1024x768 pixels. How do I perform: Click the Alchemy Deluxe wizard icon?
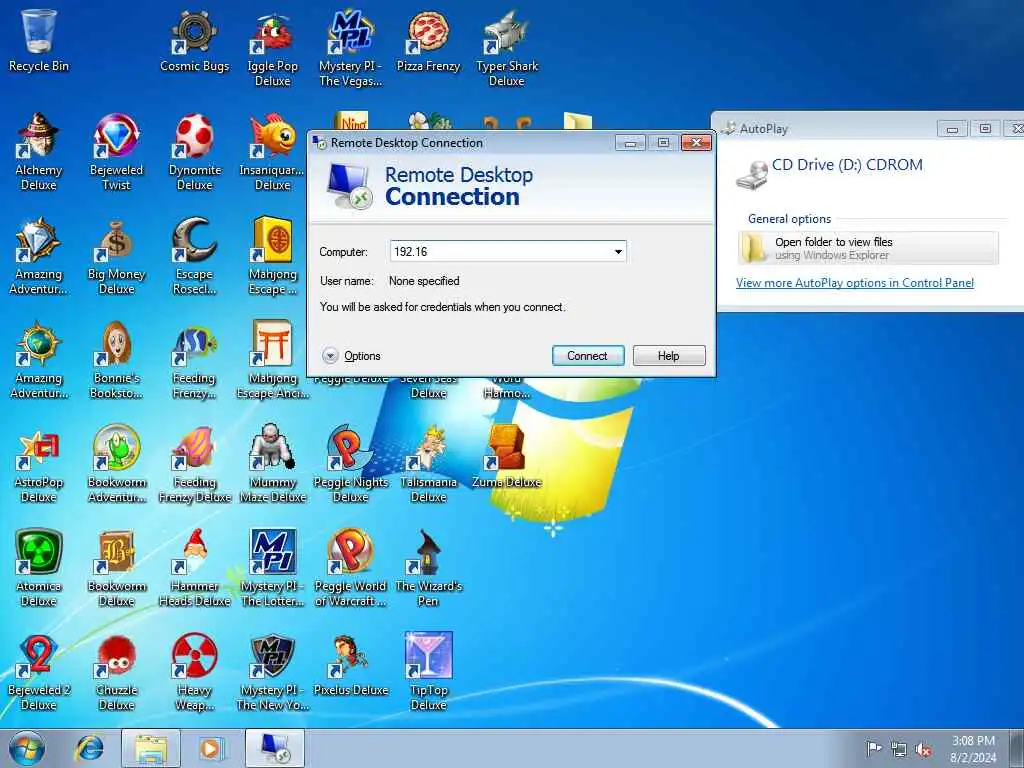click(38, 152)
